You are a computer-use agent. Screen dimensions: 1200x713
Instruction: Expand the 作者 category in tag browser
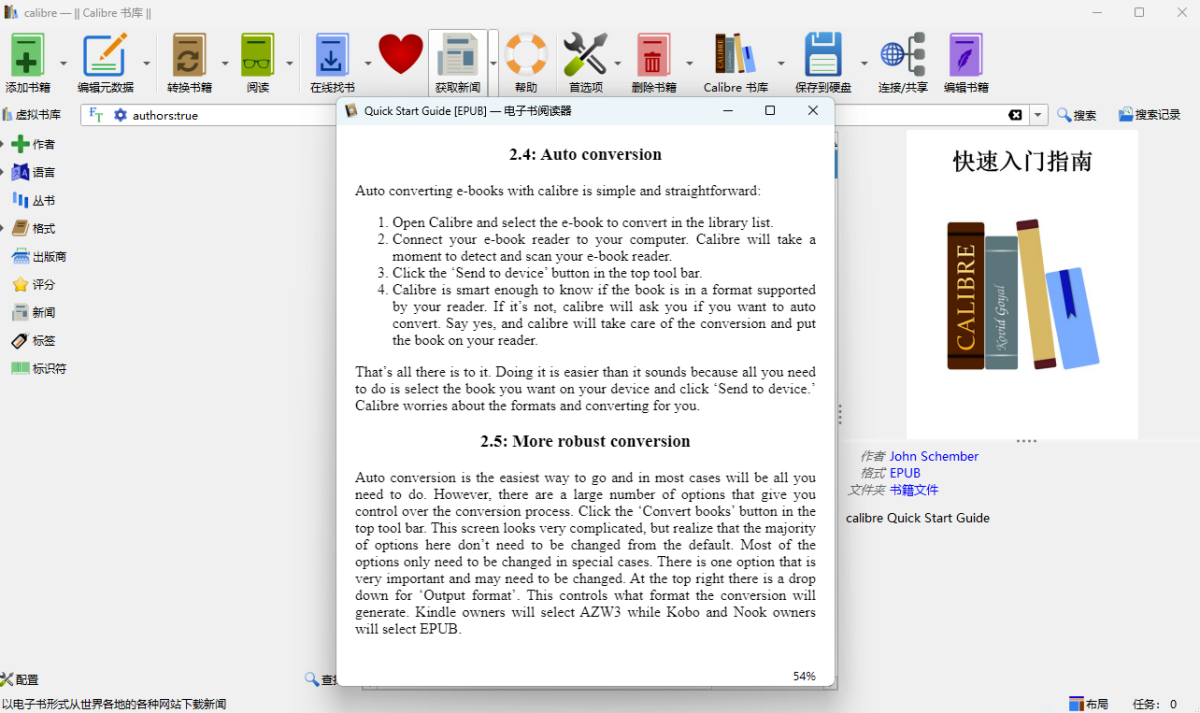click(3, 145)
